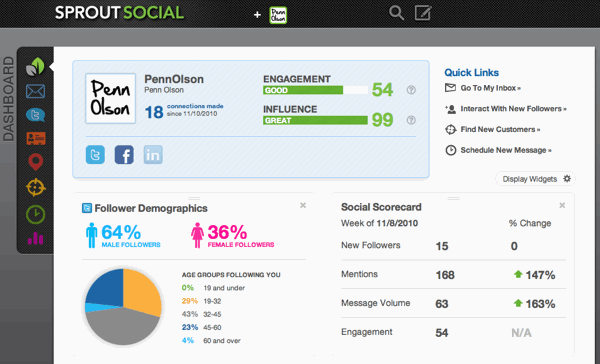The width and height of the screenshot is (600, 364).
Task: Click the Sprout Social logo
Action: point(119,13)
